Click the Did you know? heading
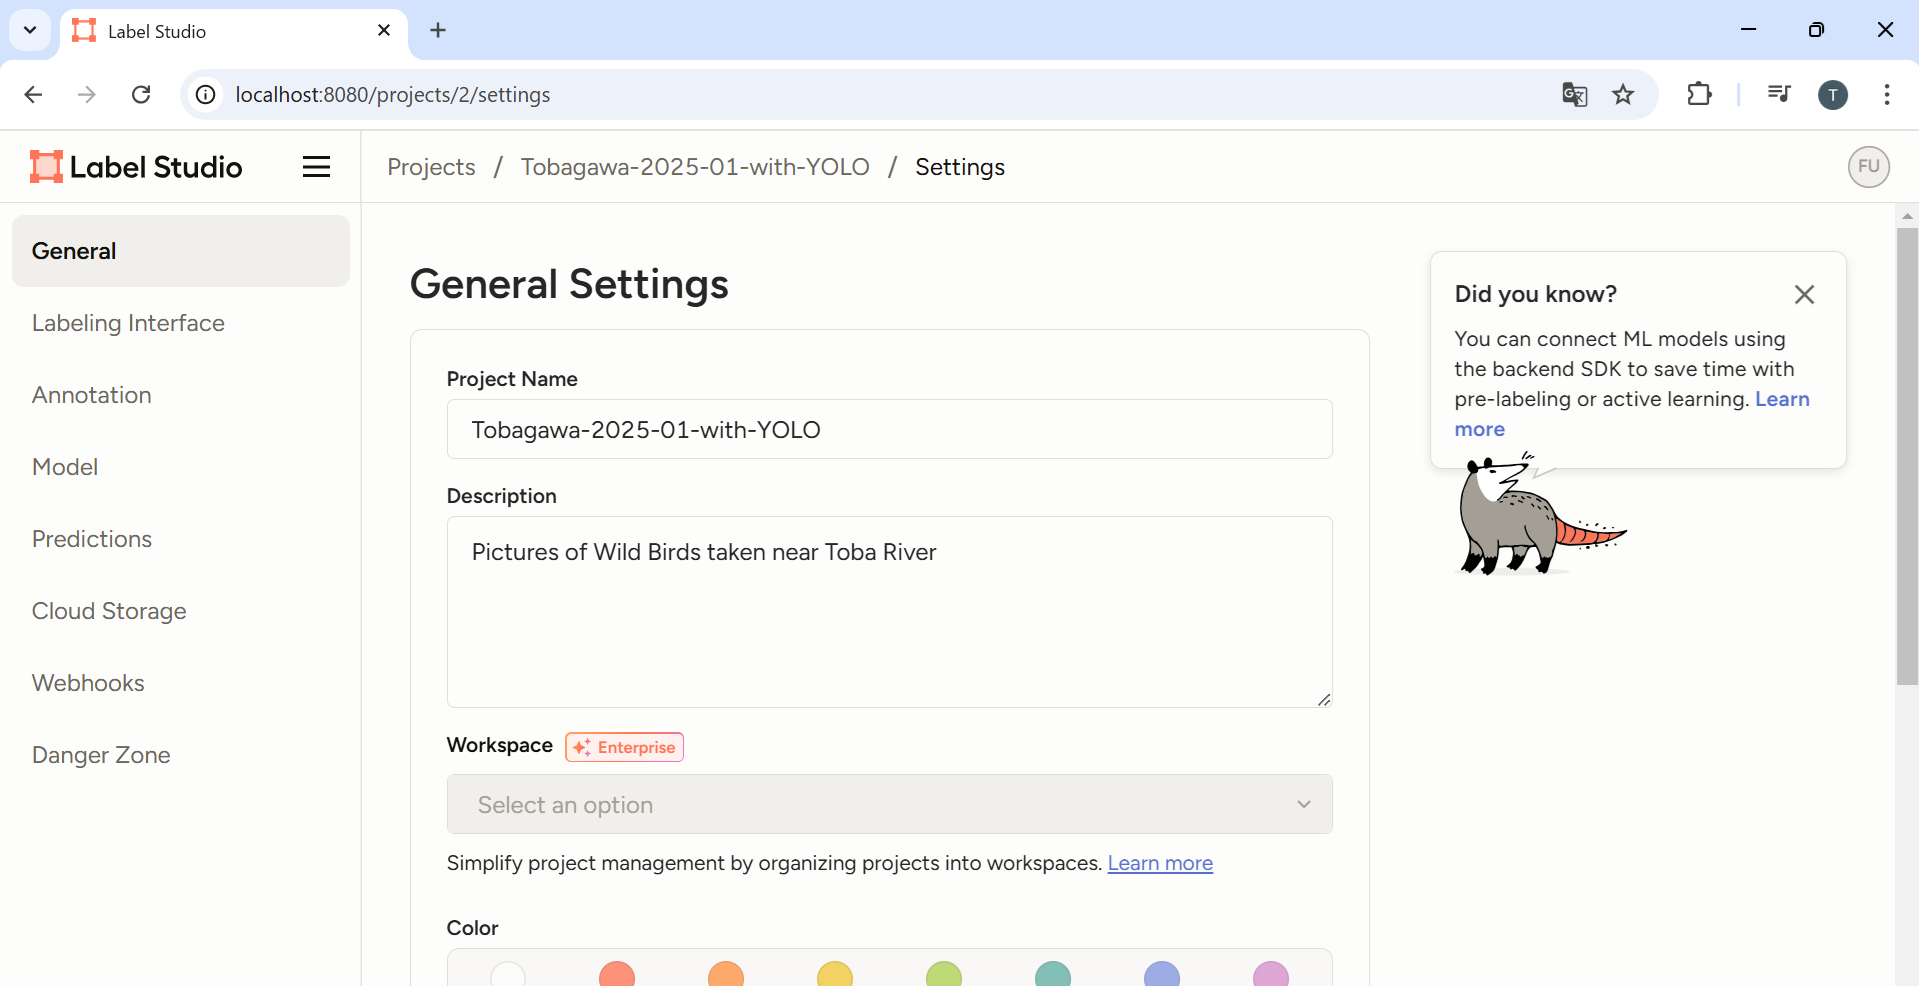Screen dimensions: 1919x986 pyautogui.click(x=1535, y=294)
